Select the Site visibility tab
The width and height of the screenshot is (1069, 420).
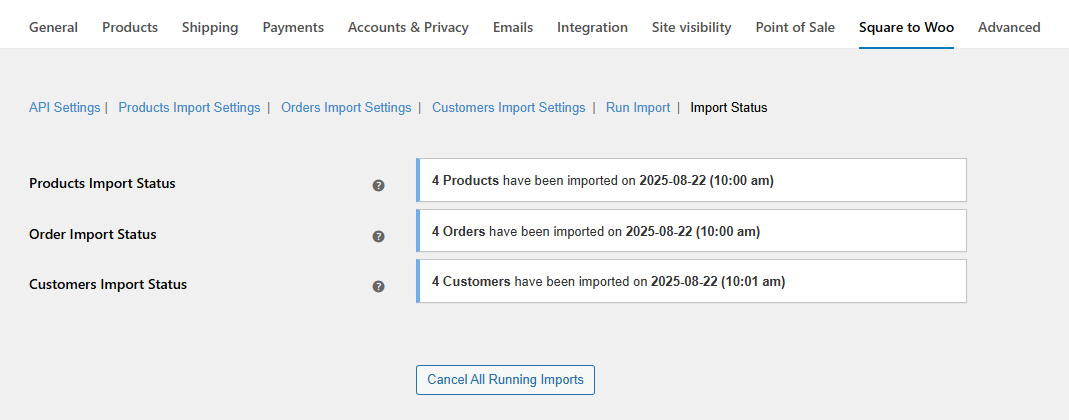(691, 27)
